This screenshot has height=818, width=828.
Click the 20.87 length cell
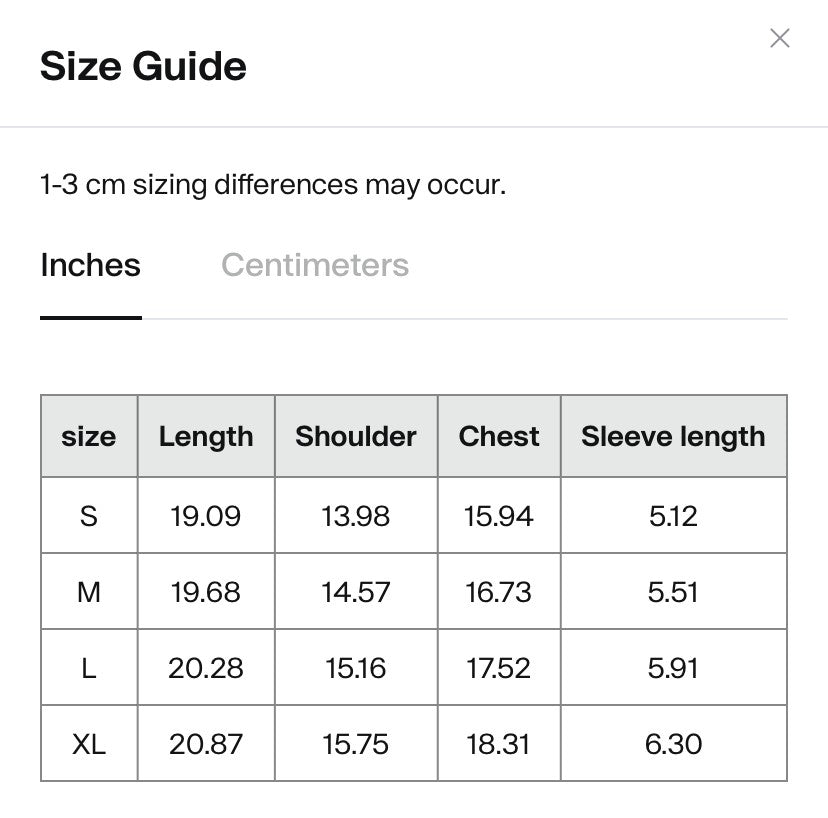tap(206, 744)
